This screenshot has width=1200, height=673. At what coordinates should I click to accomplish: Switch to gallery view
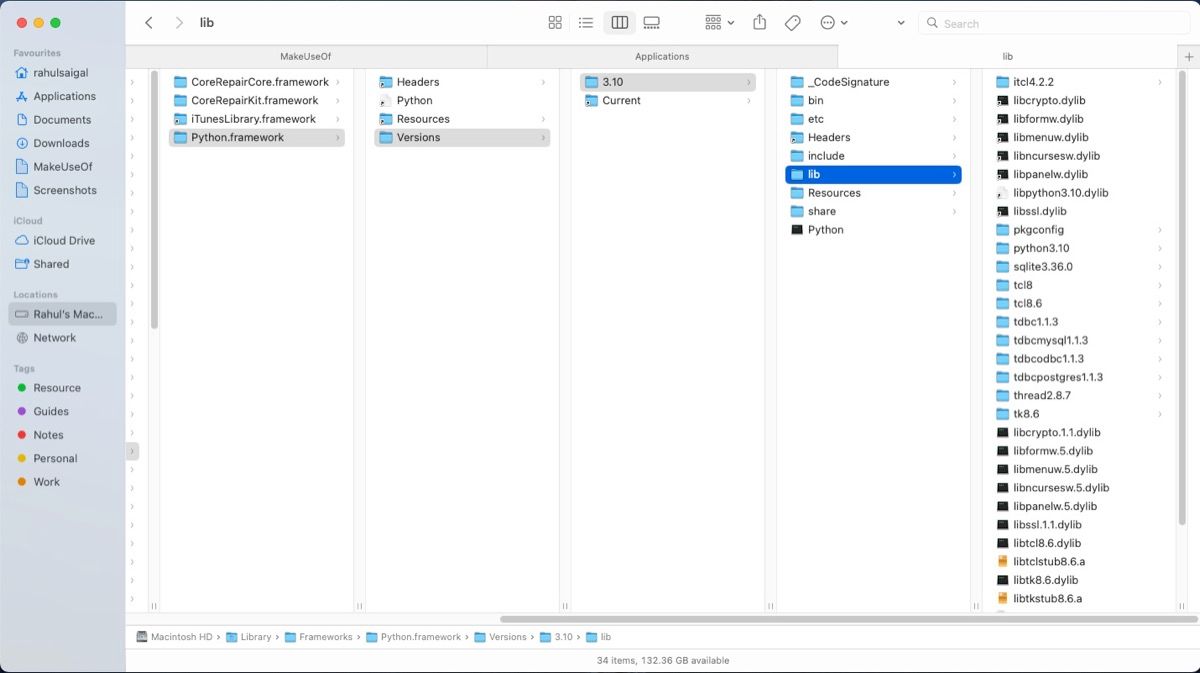click(652, 22)
